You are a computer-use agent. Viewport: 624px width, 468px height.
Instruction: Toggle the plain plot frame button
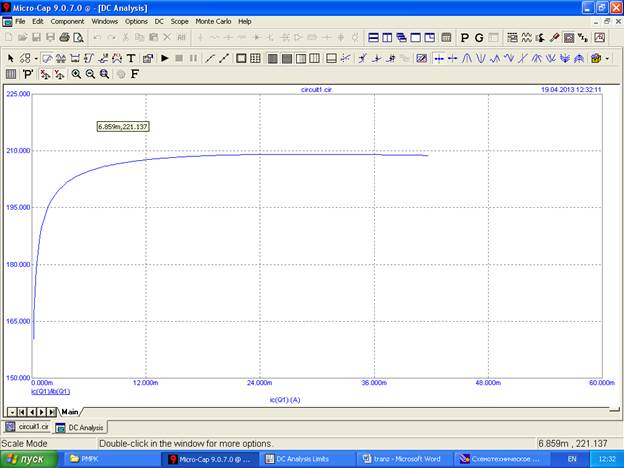click(241, 58)
